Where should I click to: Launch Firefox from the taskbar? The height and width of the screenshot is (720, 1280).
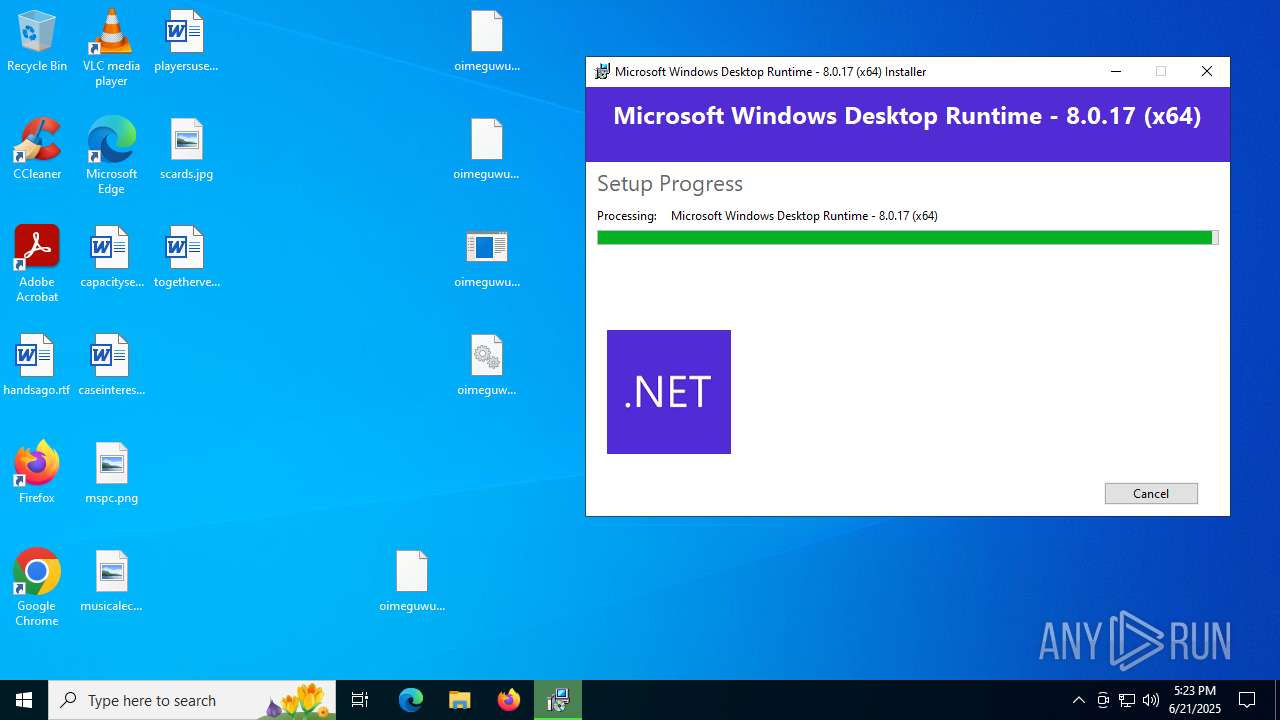[x=509, y=700]
